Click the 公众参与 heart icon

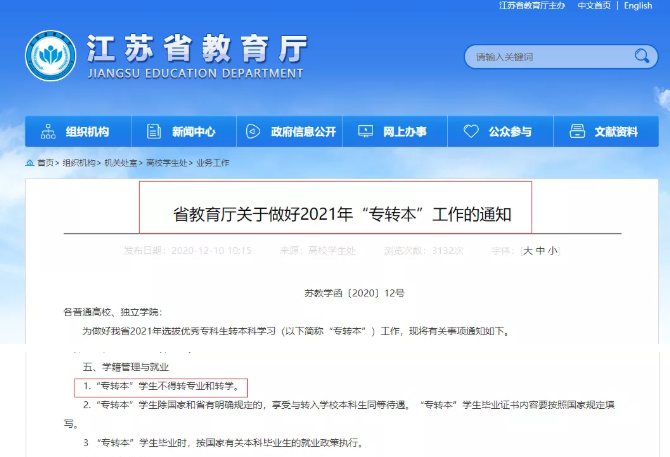pos(471,132)
